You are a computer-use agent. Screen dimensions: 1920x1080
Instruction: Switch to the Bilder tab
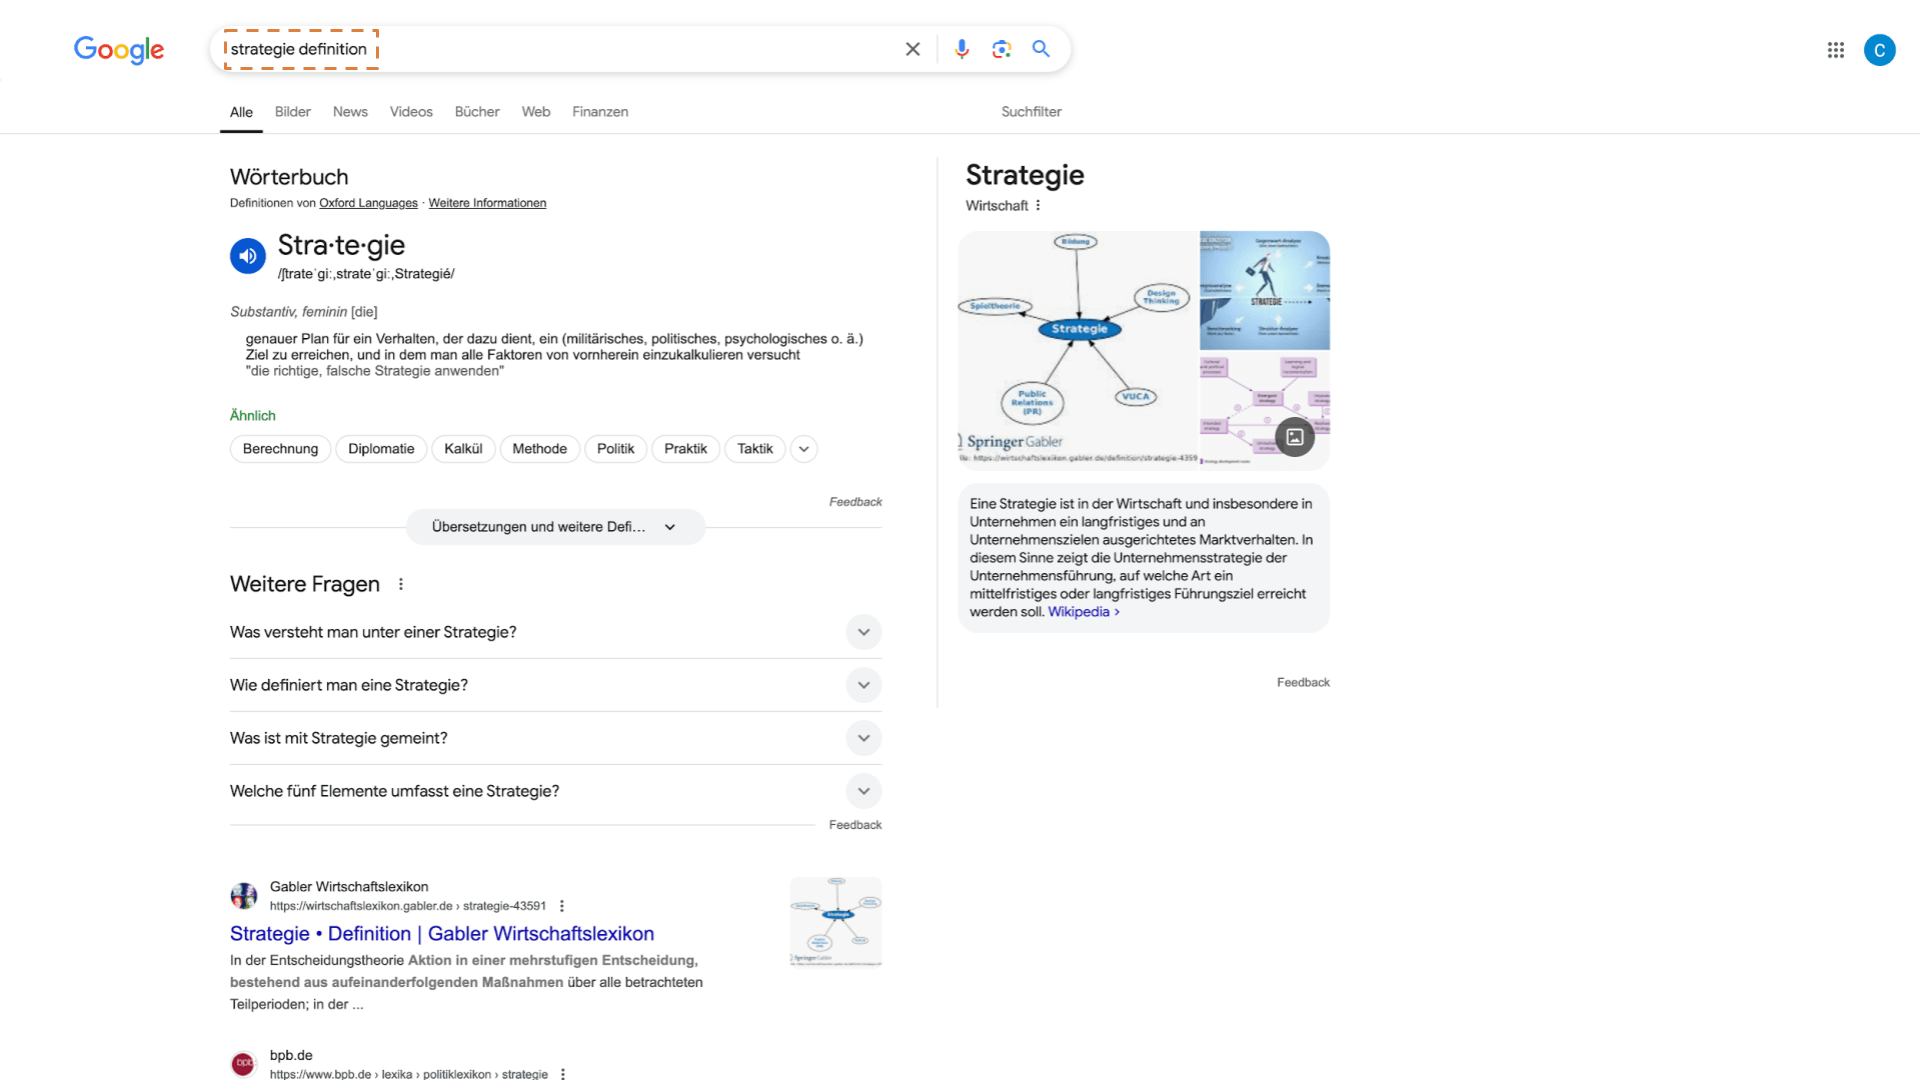(292, 112)
